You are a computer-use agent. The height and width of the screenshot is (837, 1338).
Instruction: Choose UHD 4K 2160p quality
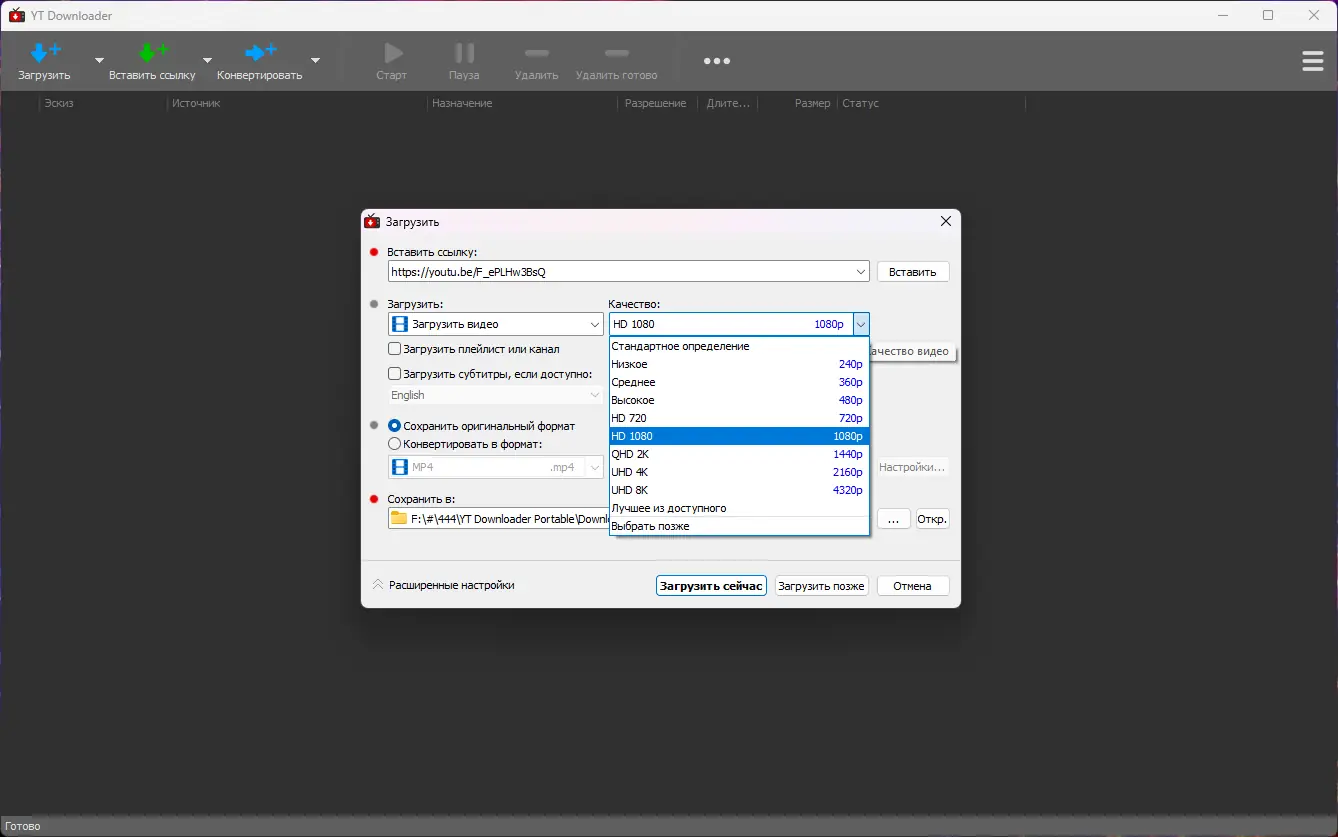pyautogui.click(x=739, y=472)
